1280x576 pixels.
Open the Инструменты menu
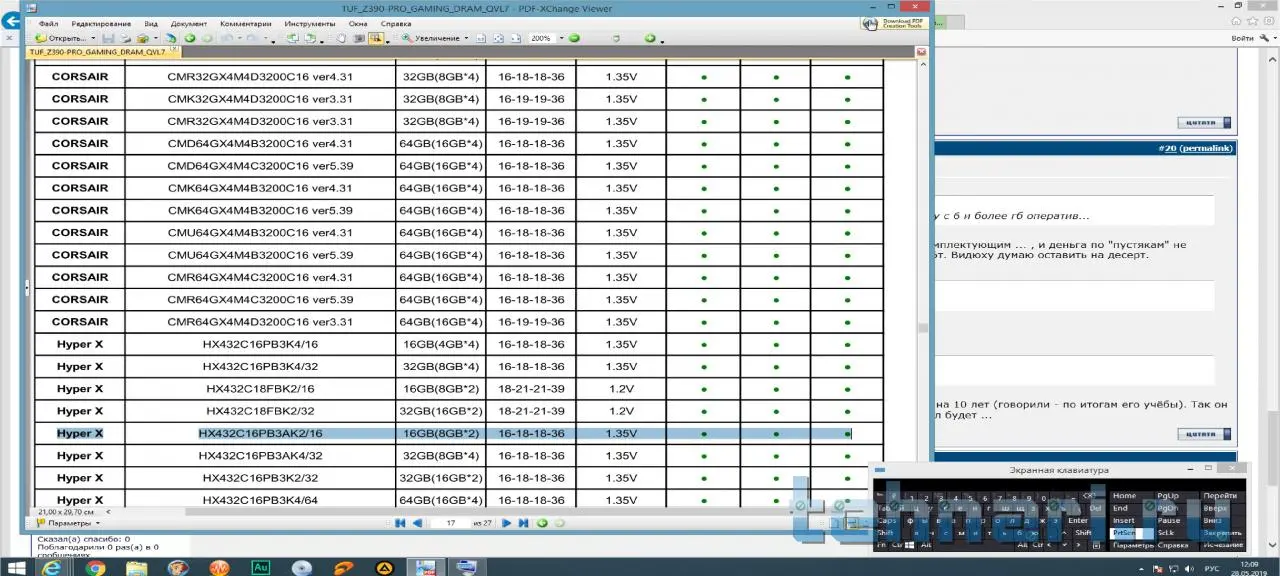(310, 23)
